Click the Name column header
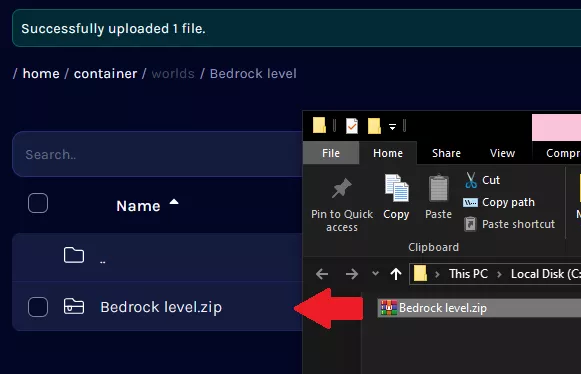 (138, 206)
